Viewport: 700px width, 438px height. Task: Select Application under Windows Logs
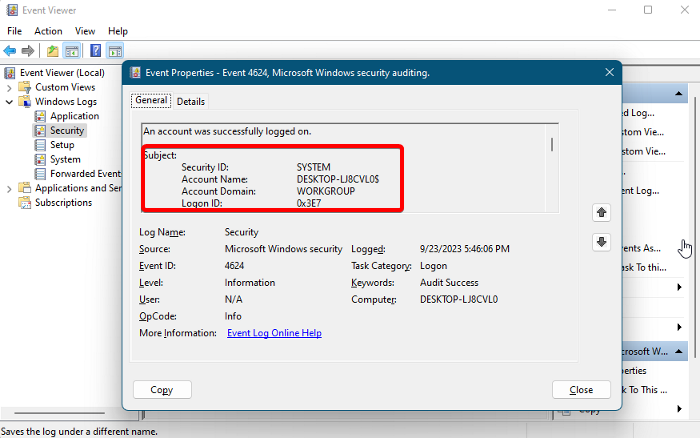75,116
